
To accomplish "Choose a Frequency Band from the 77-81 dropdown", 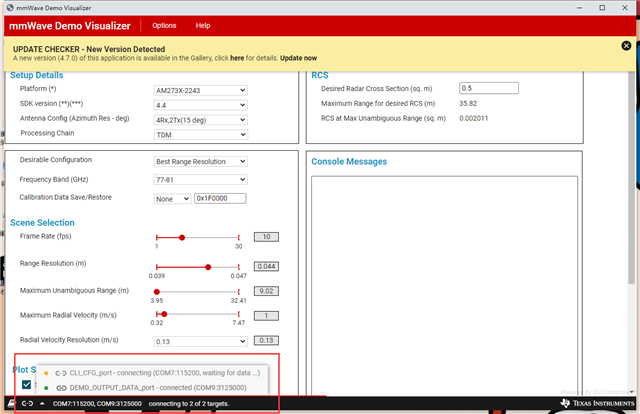I will pyautogui.click(x=200, y=180).
